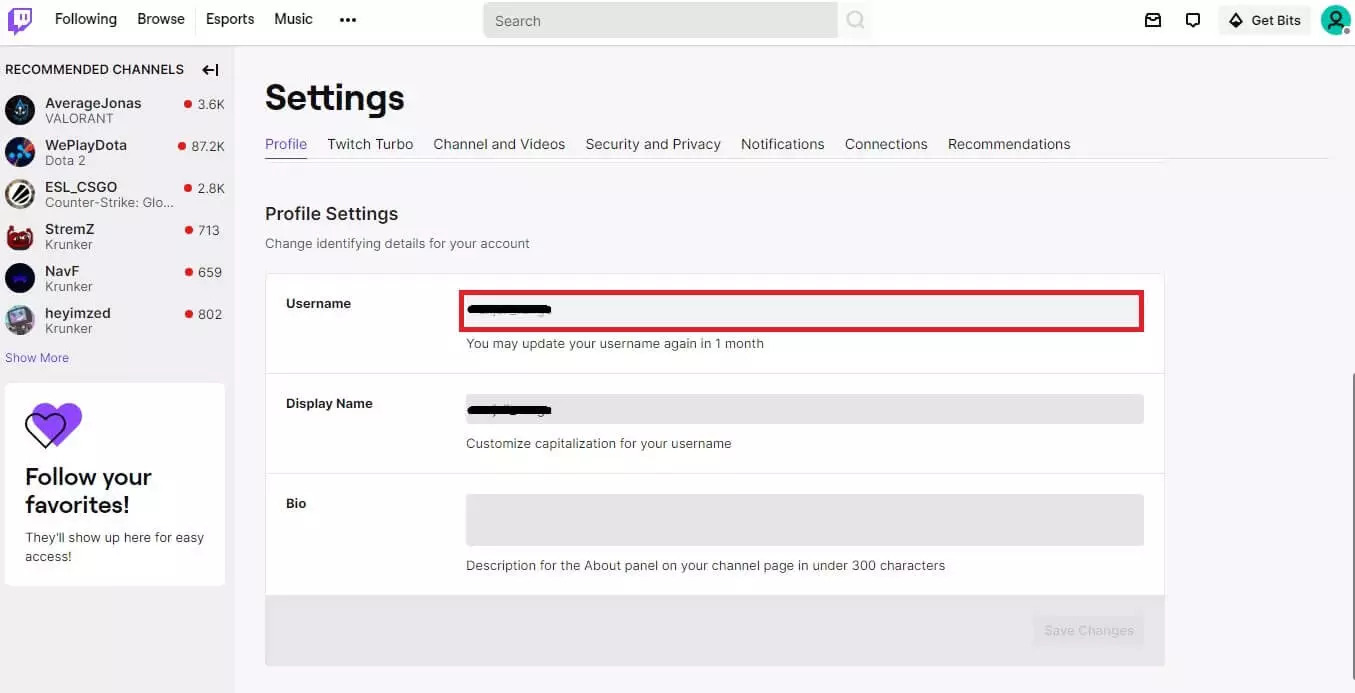Click the purple heart follow icon
This screenshot has height=693, width=1355.
tap(53, 425)
